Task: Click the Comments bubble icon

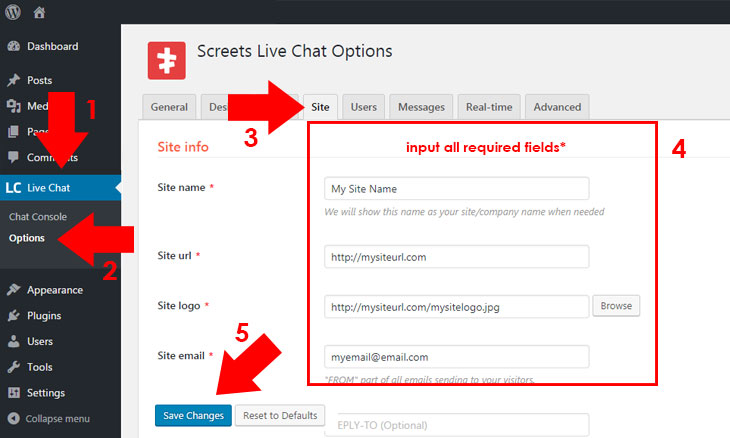Action: [14, 157]
